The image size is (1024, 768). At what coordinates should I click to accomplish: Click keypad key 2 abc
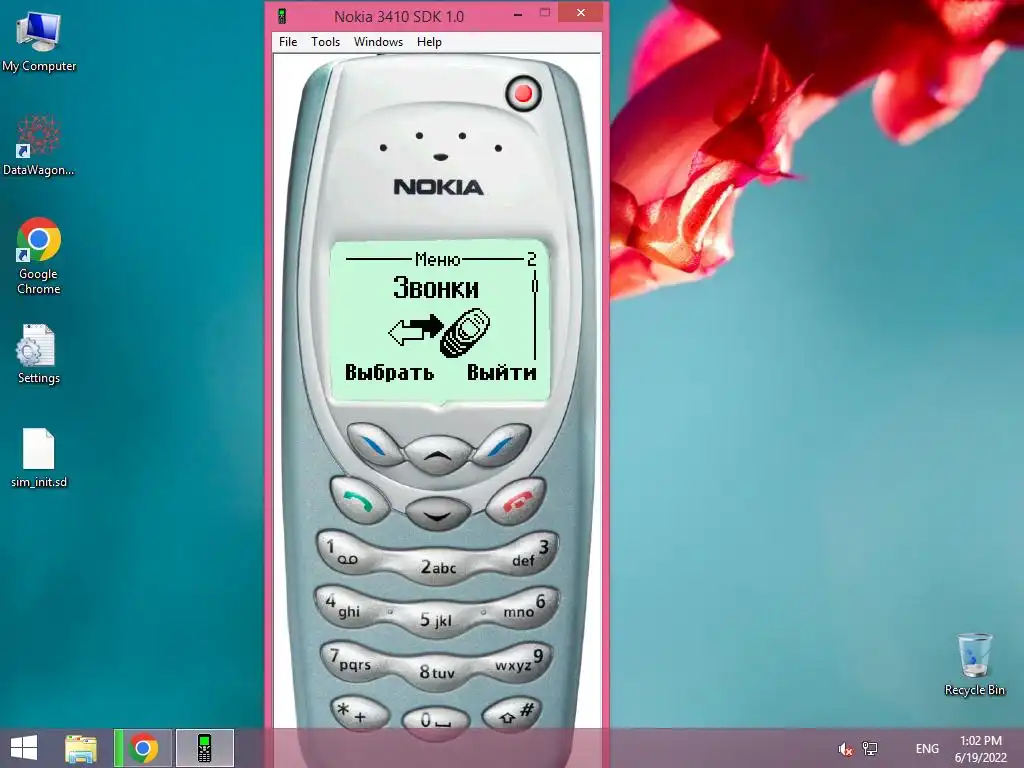(438, 567)
